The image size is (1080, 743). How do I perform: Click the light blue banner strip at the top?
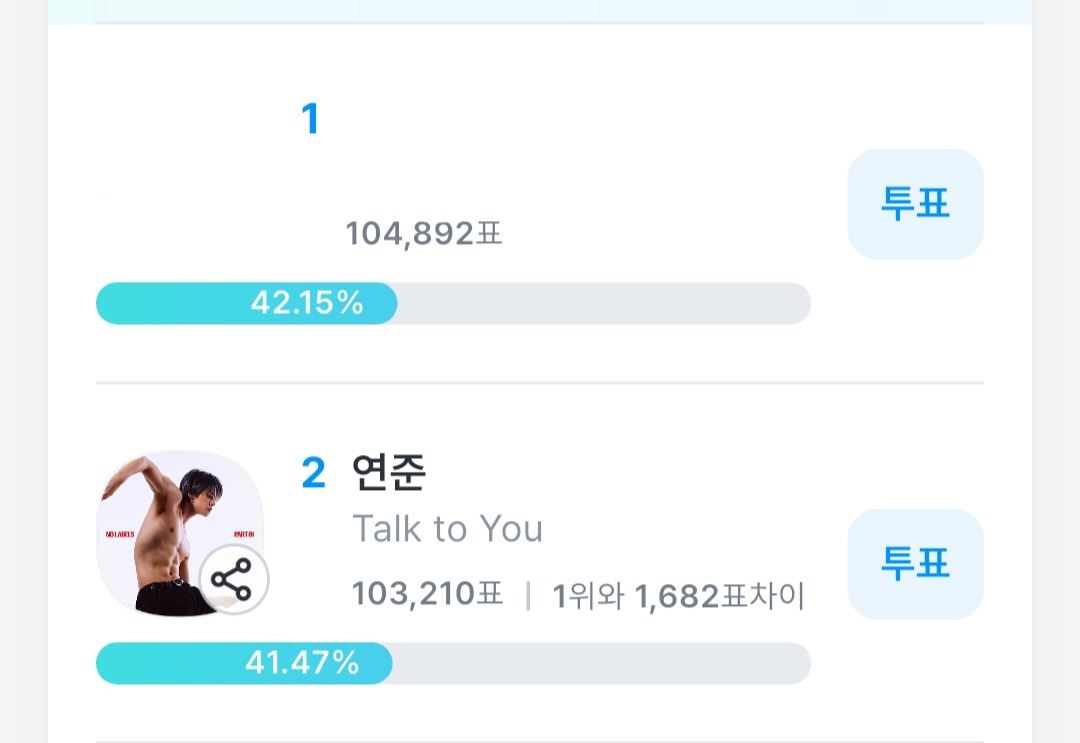pos(540,10)
